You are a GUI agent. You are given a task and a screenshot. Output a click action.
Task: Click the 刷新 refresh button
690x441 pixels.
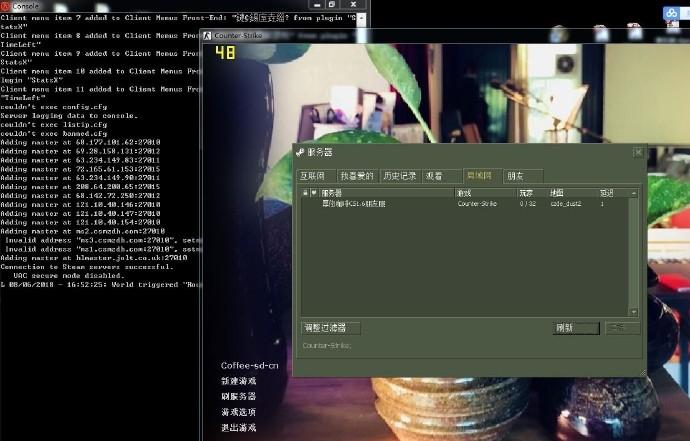pos(576,328)
